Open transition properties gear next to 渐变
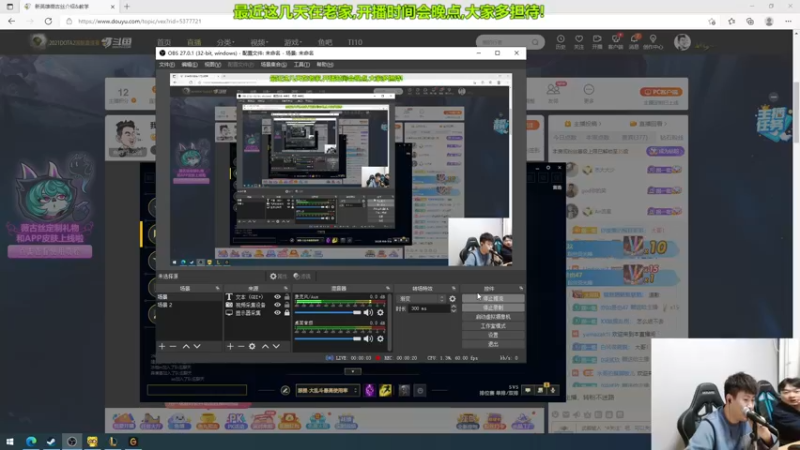The image size is (800, 450). (x=453, y=298)
